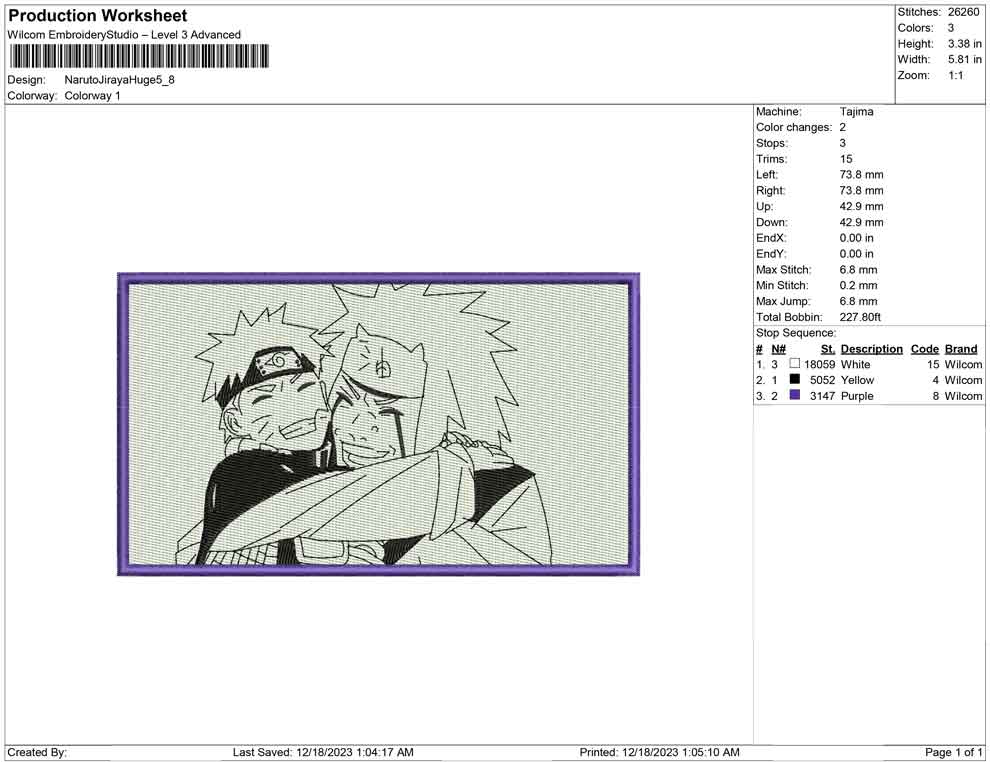Click the black swatch beside Yellow
Image resolution: width=990 pixels, height=762 pixels.
[x=794, y=379]
